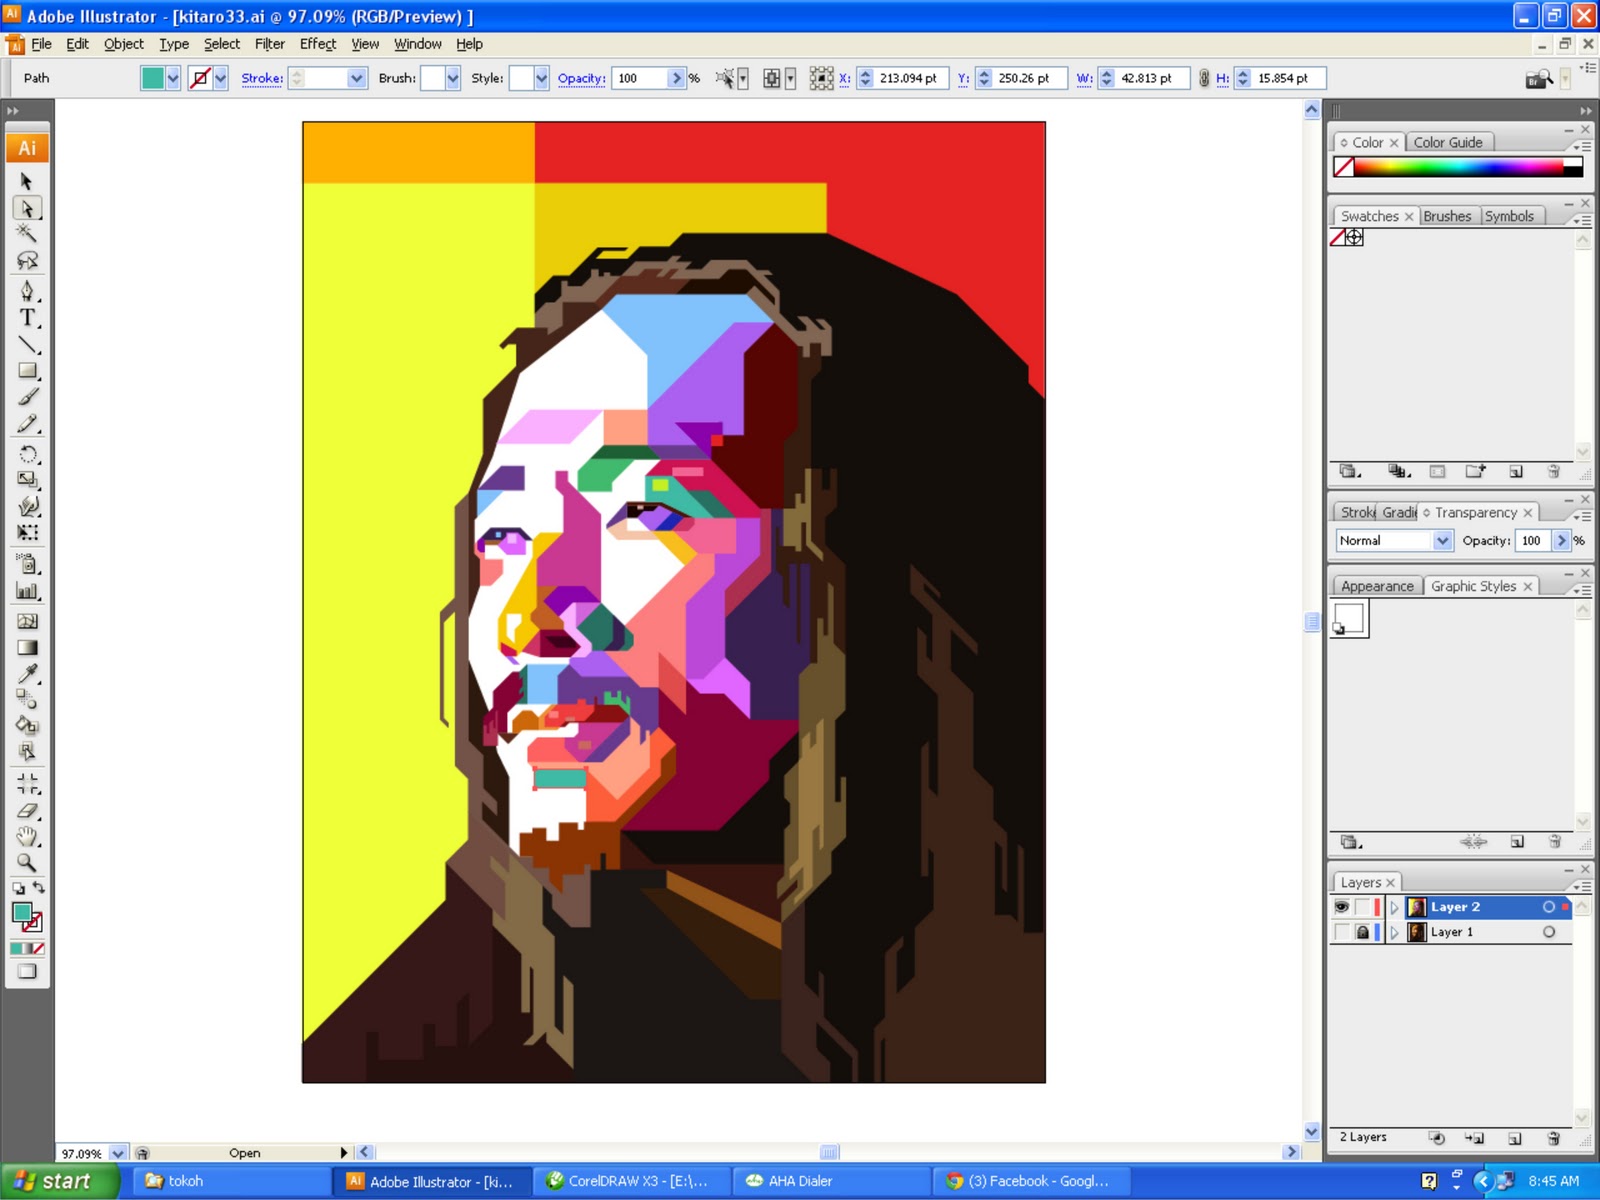Switch to the Color Guide tab
This screenshot has width=1600, height=1200.
1448,143
